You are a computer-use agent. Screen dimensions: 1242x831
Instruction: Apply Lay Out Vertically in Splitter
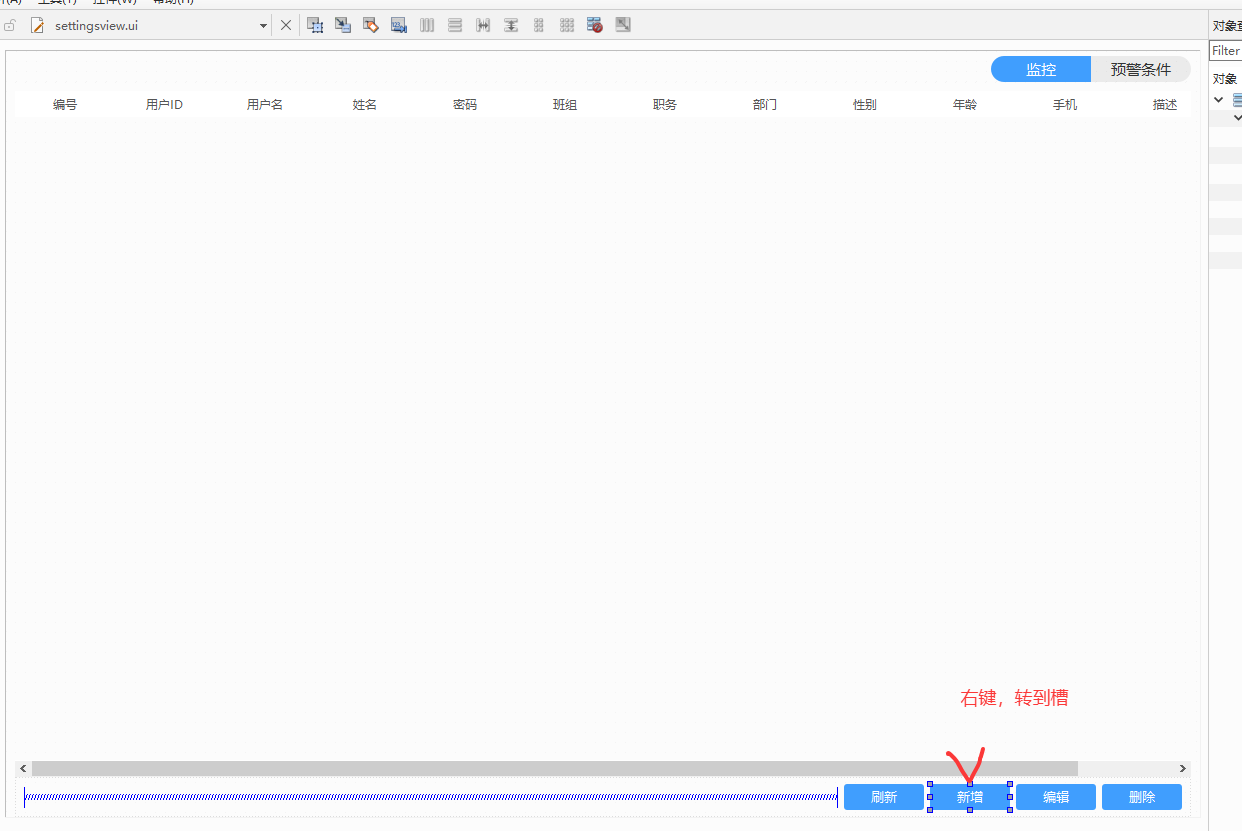click(x=511, y=25)
